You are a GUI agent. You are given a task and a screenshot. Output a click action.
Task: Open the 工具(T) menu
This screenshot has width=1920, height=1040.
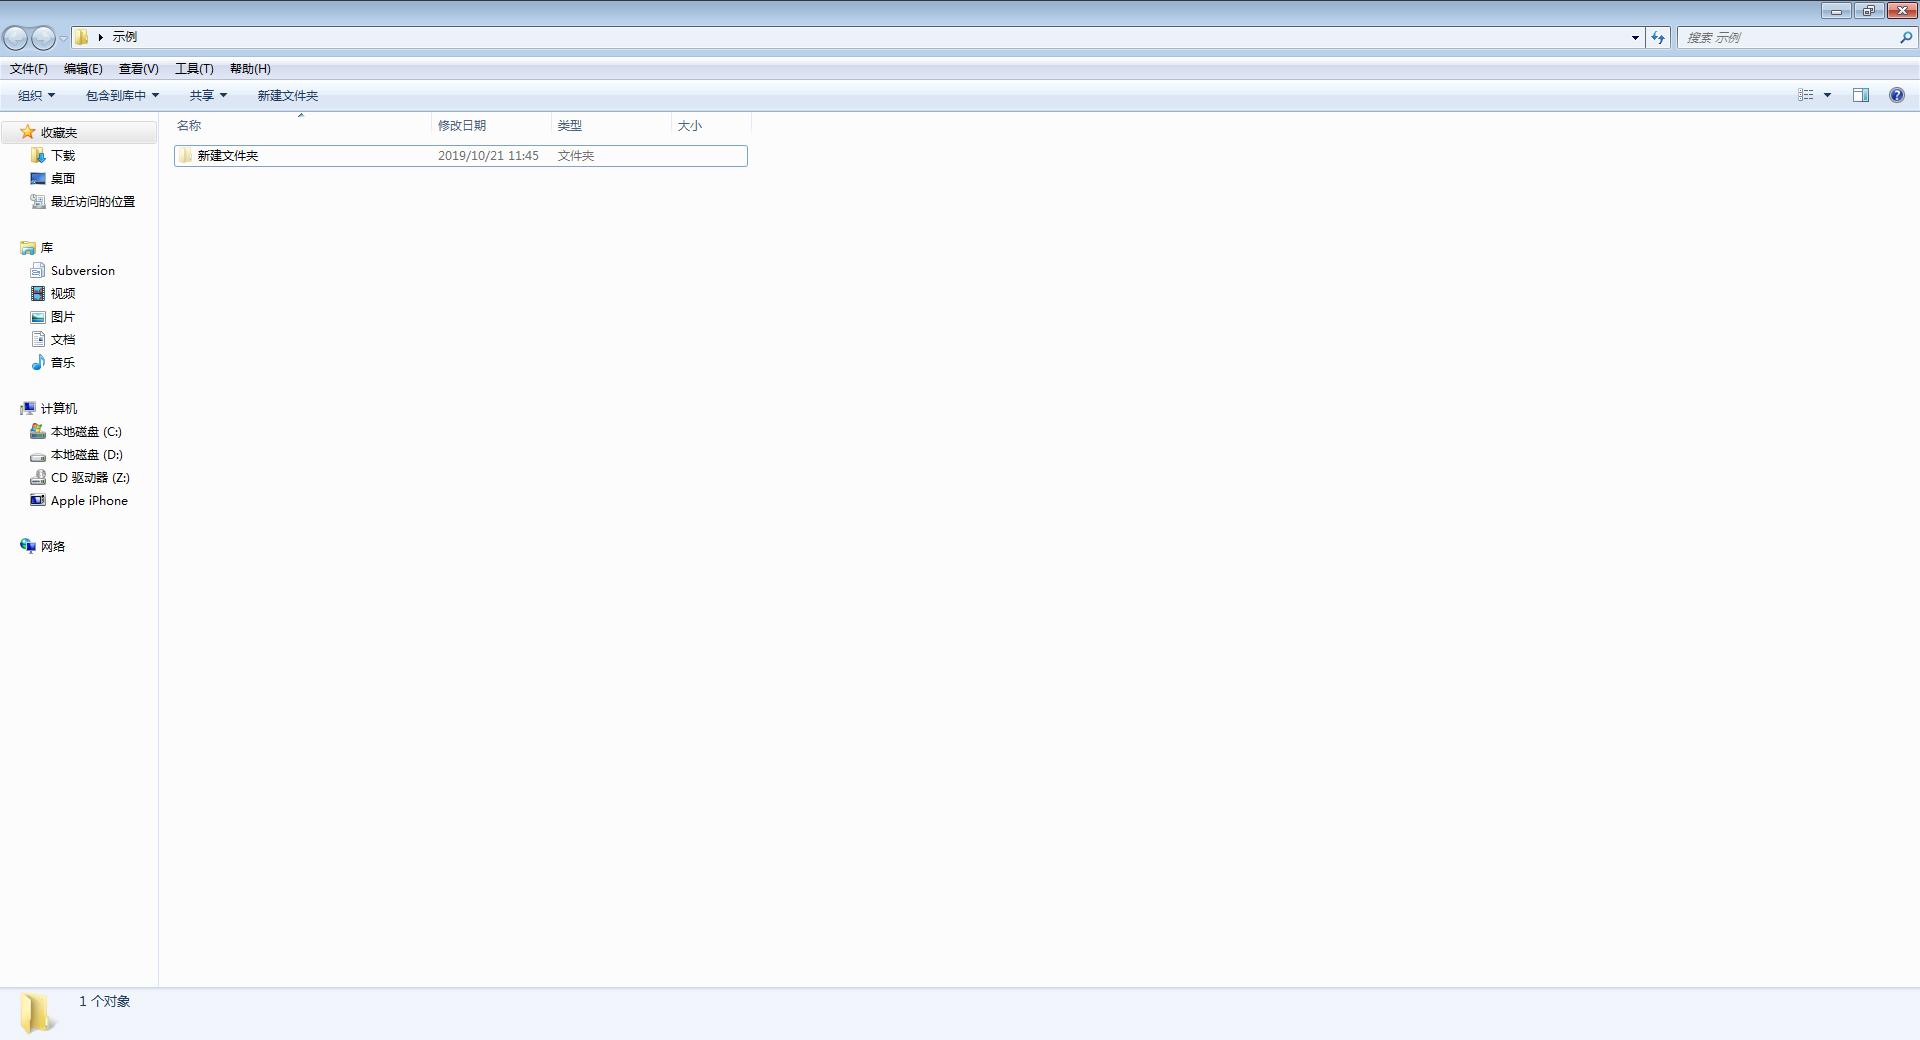194,69
